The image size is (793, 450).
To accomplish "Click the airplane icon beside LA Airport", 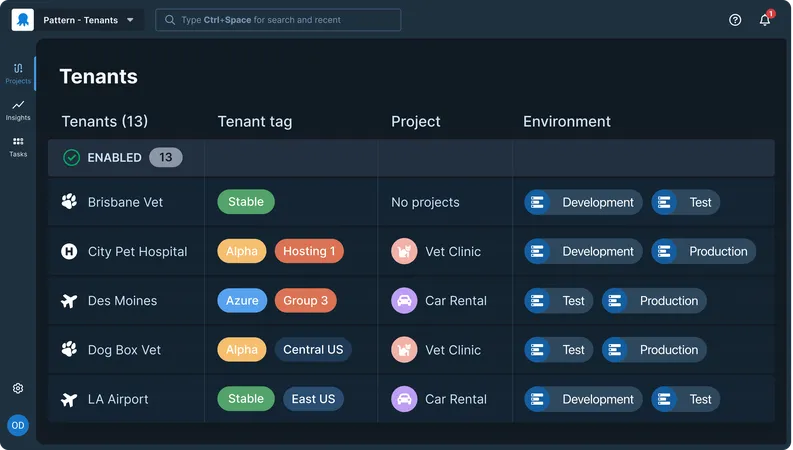I will point(69,399).
